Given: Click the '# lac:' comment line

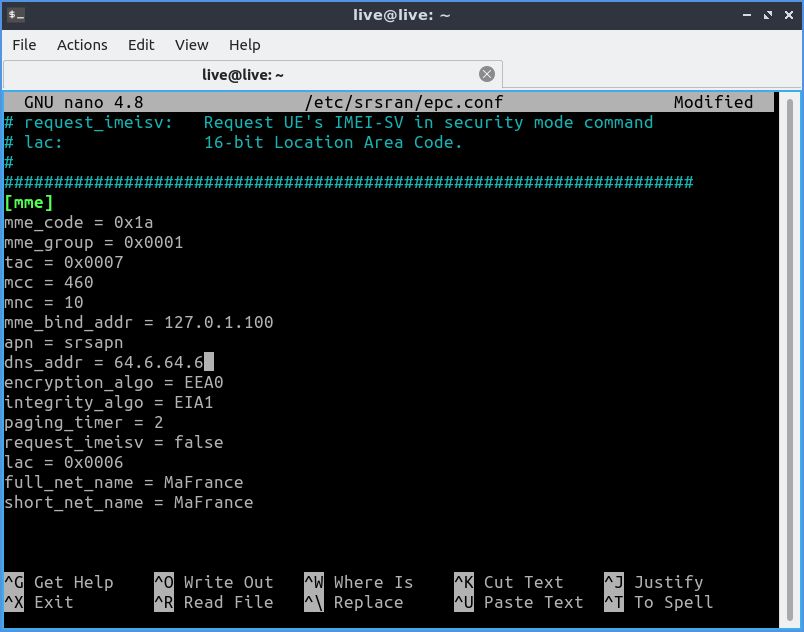Looking at the screenshot, I should (x=233, y=142).
